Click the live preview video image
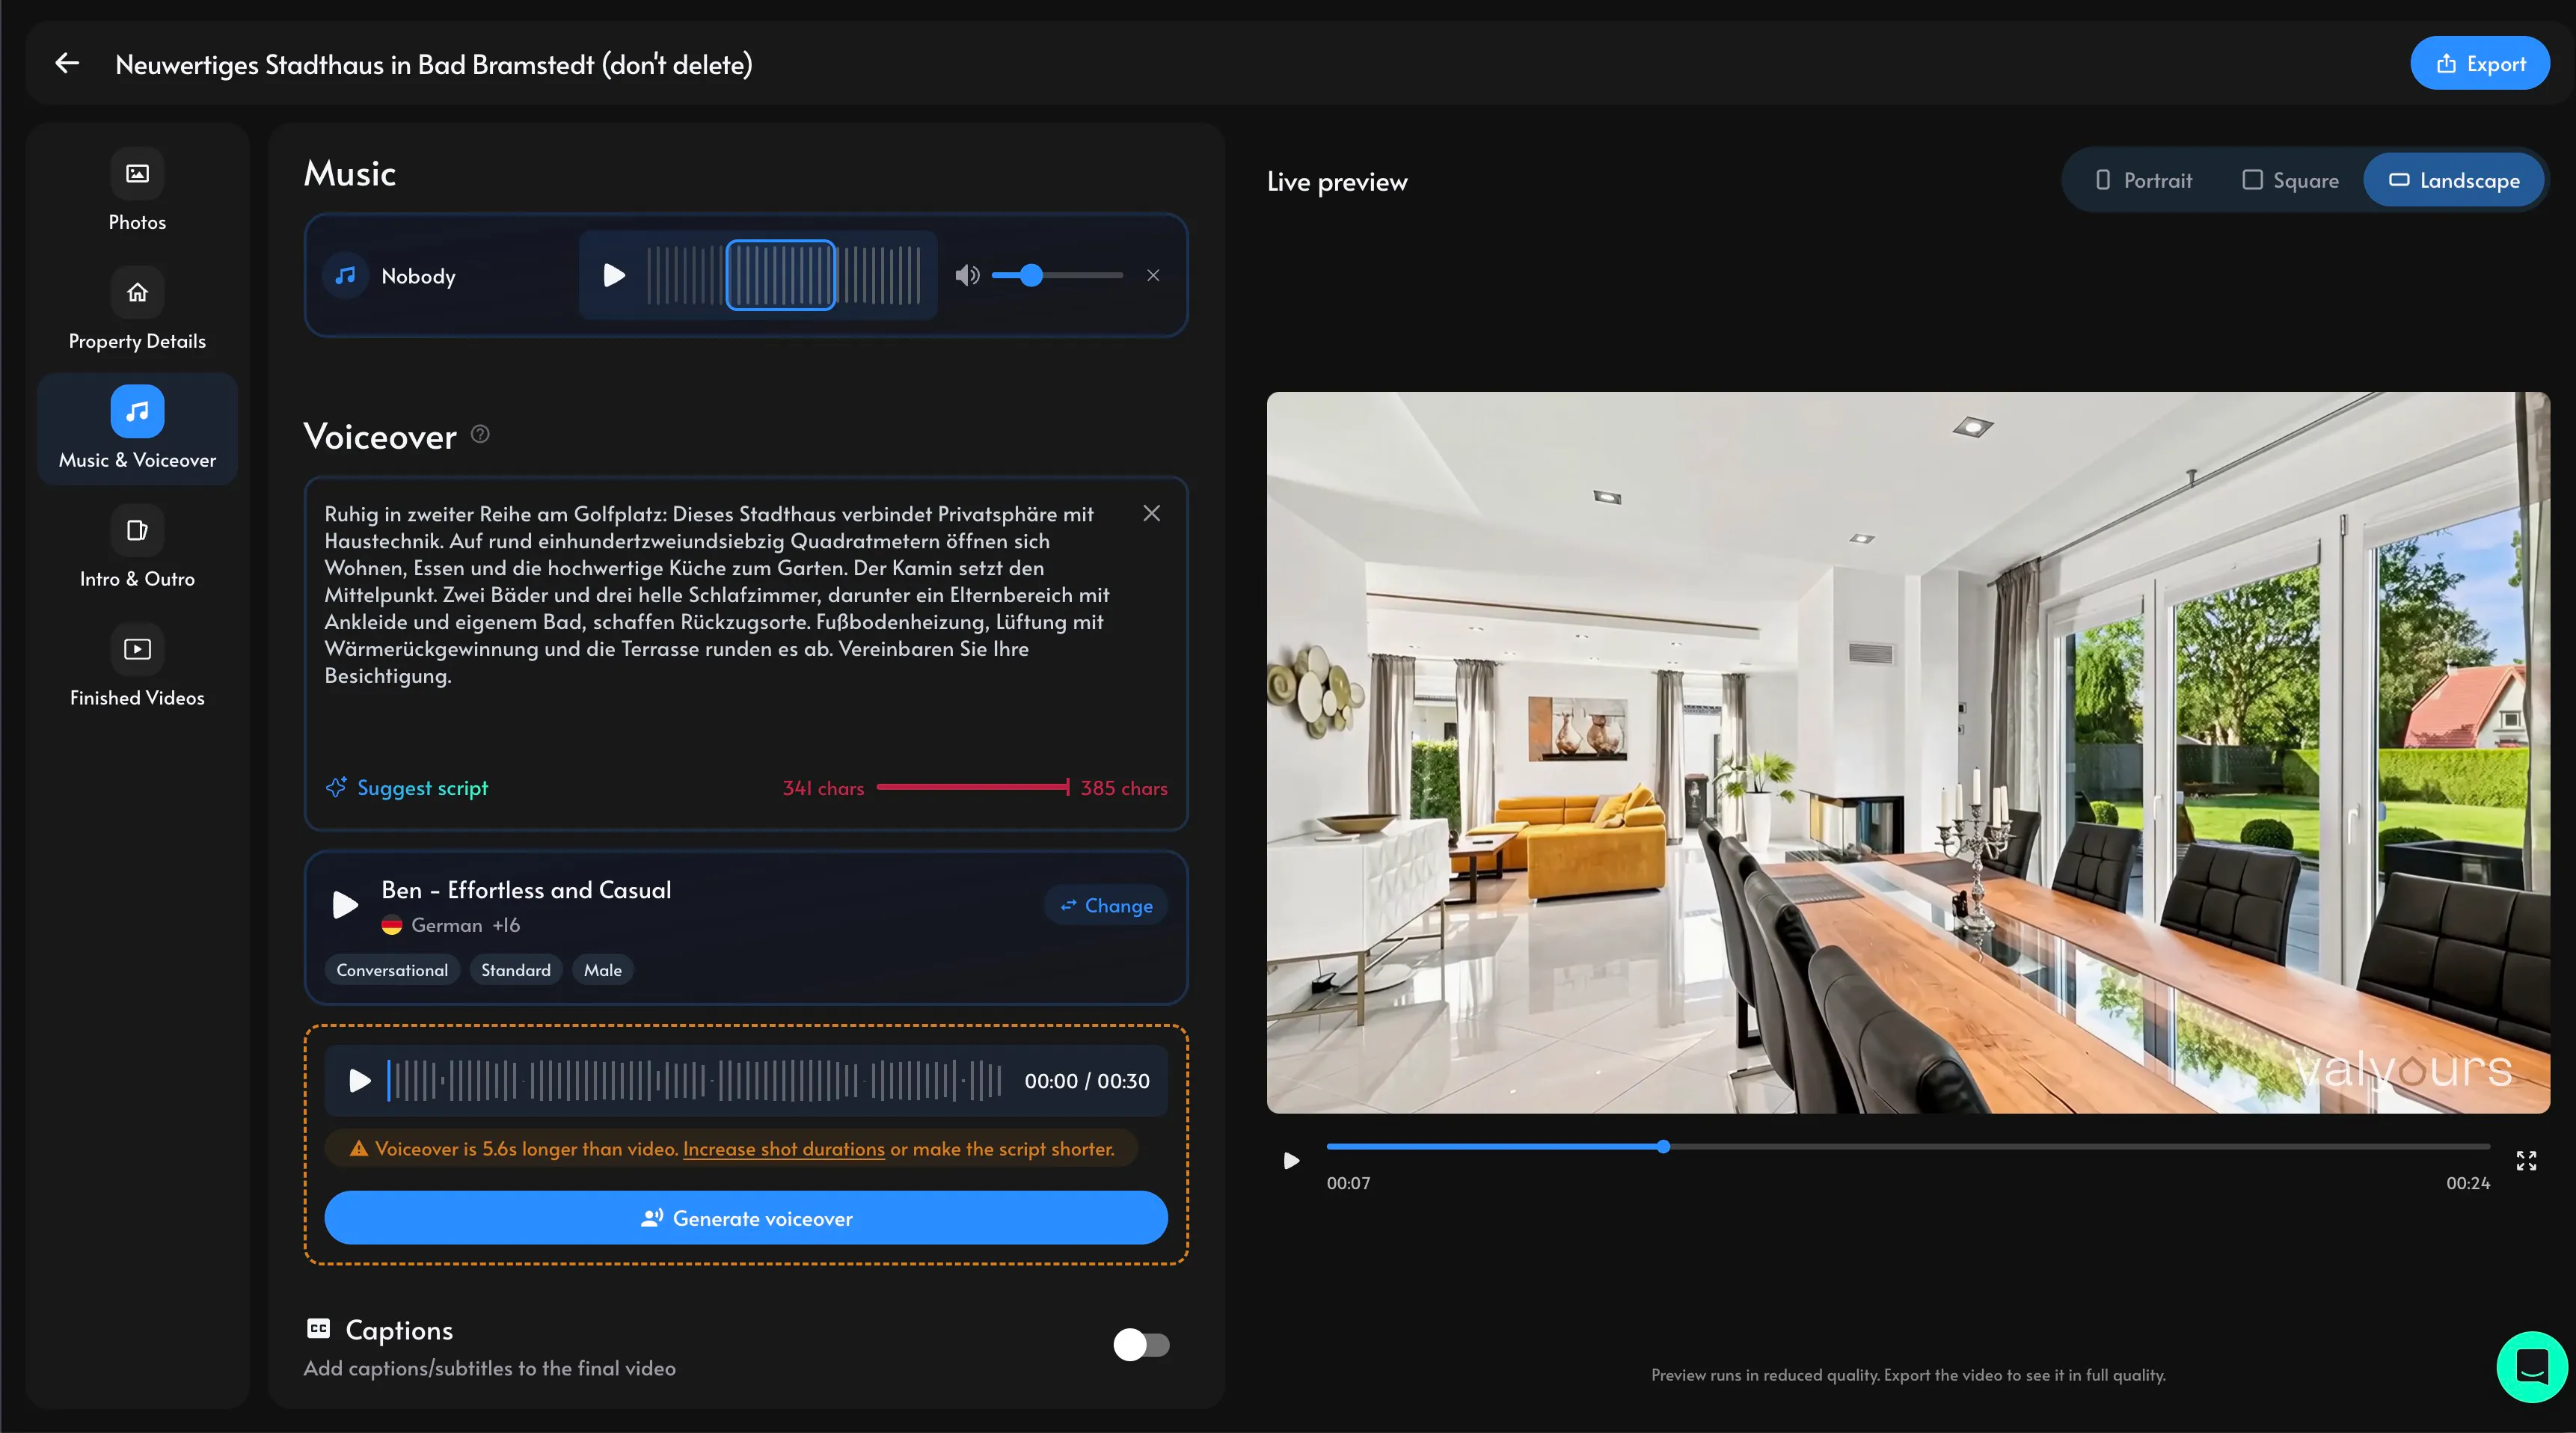2576x1433 pixels. 1907,752
